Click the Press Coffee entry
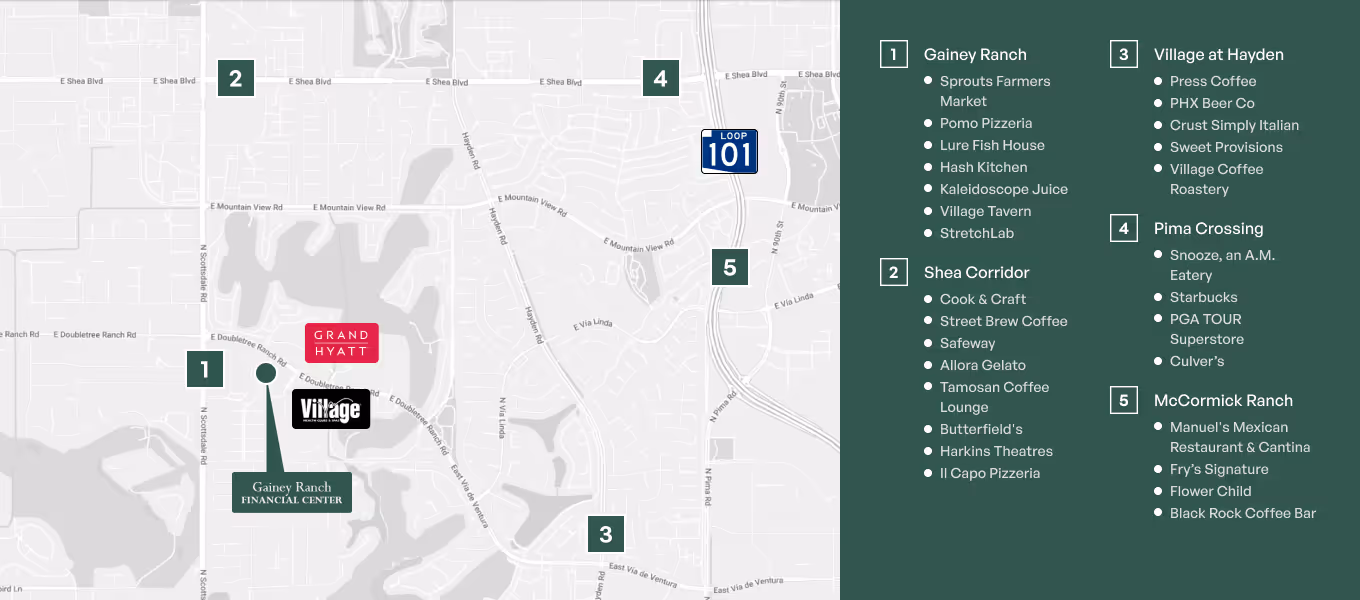The width and height of the screenshot is (1360, 600). [x=1213, y=81]
